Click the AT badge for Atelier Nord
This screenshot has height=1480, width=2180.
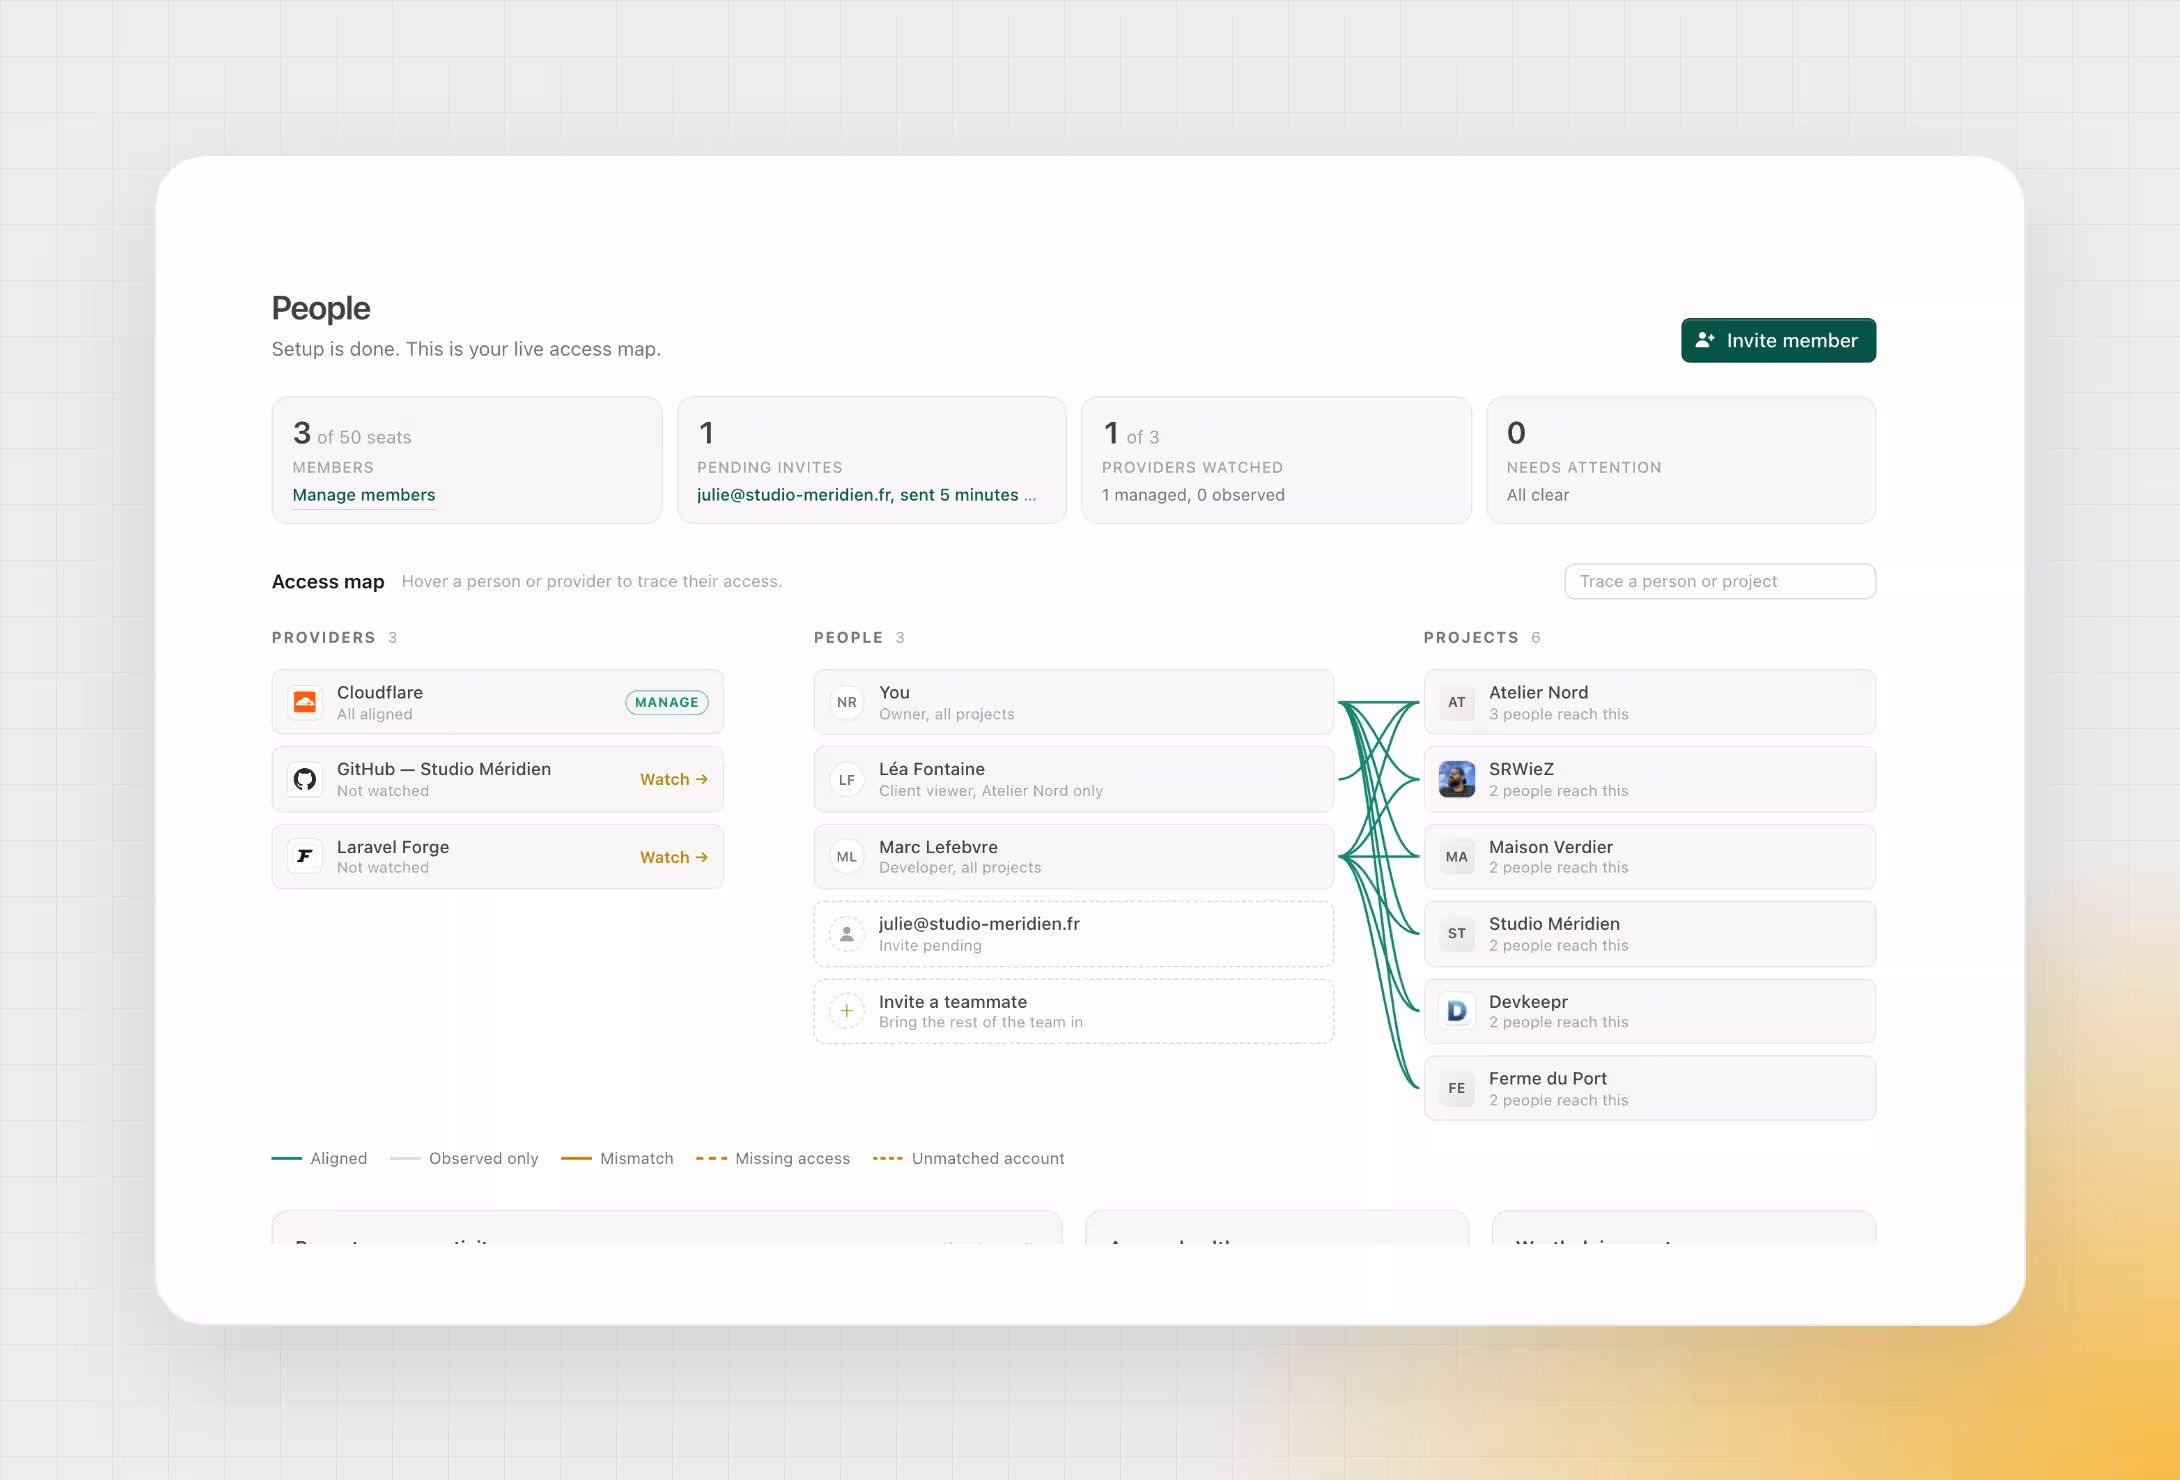pos(1457,702)
